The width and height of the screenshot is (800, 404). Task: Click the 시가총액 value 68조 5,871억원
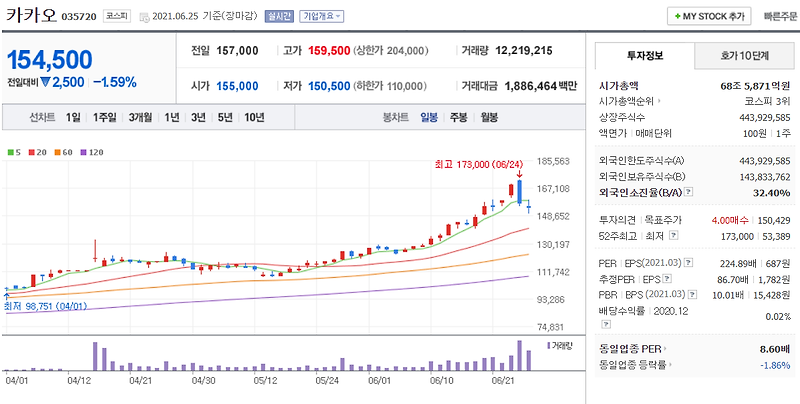click(754, 85)
